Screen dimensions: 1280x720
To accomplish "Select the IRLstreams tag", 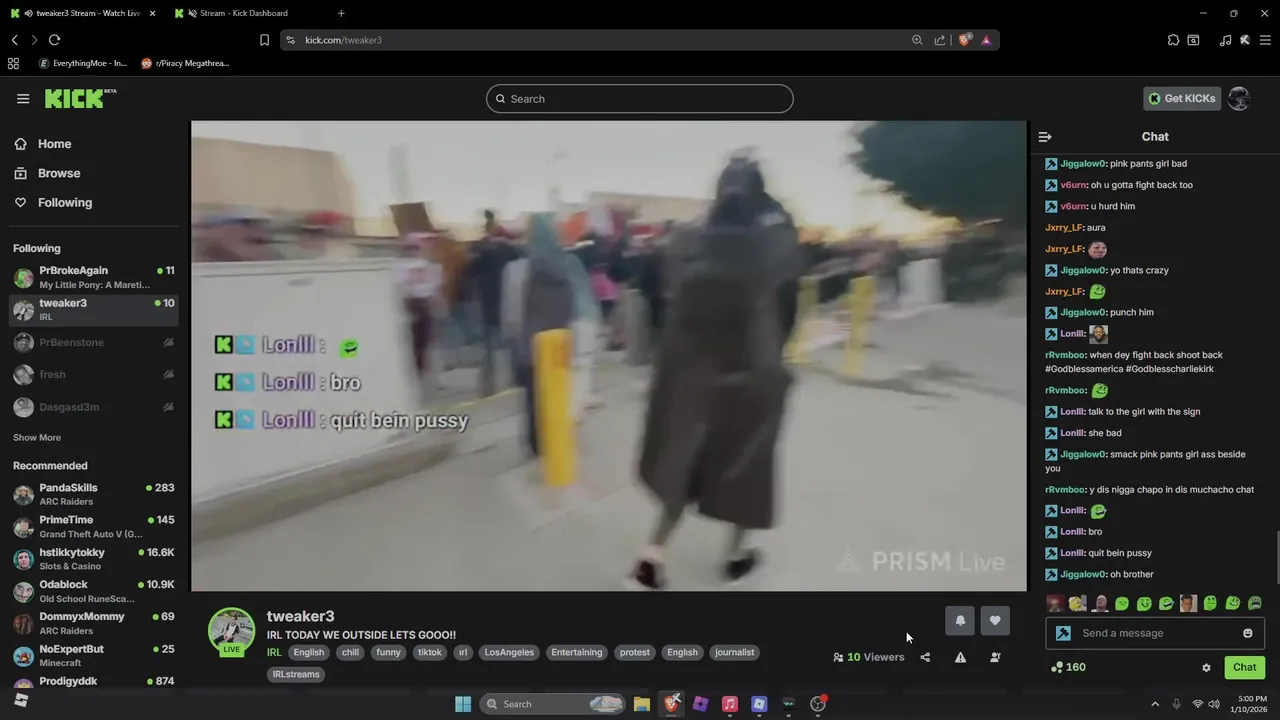I will [x=296, y=674].
